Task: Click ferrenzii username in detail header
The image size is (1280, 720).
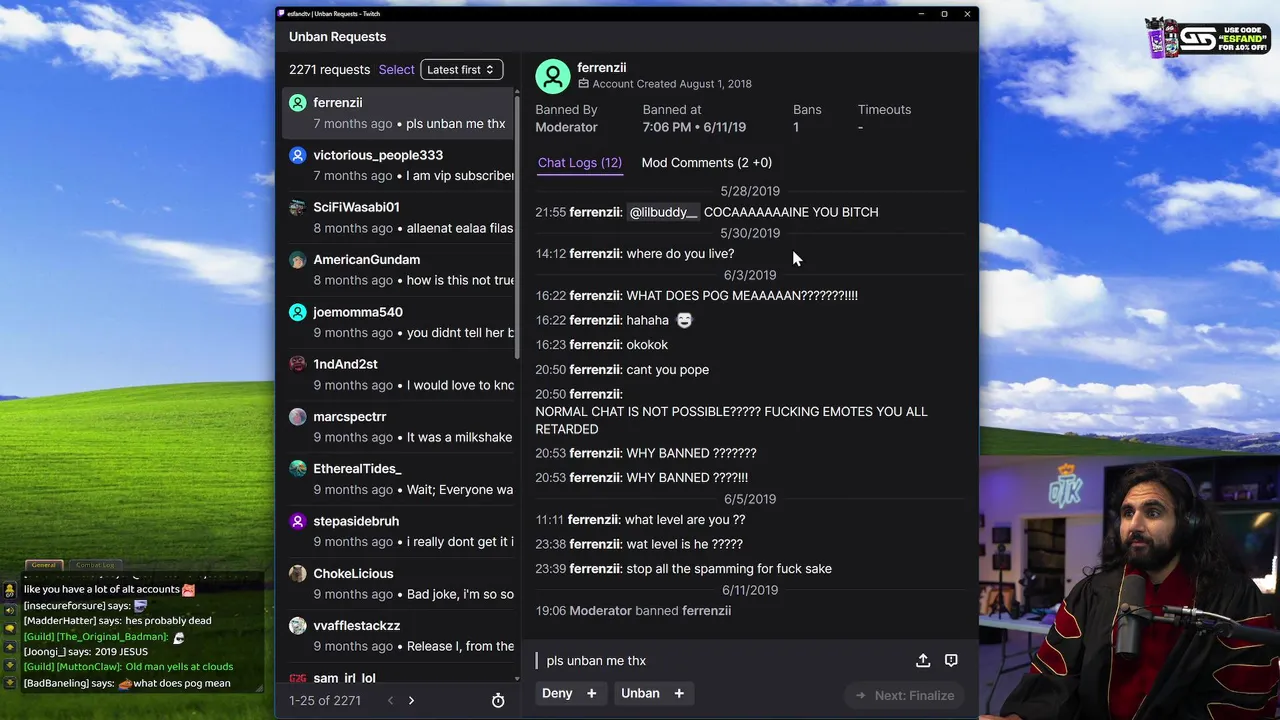Action: click(601, 67)
